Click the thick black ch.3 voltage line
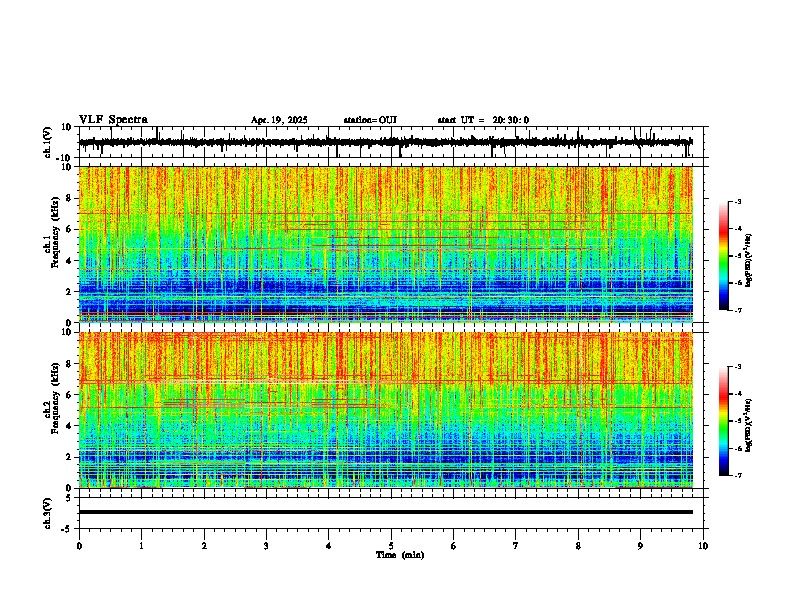The width and height of the screenshot is (792, 612). point(385,512)
